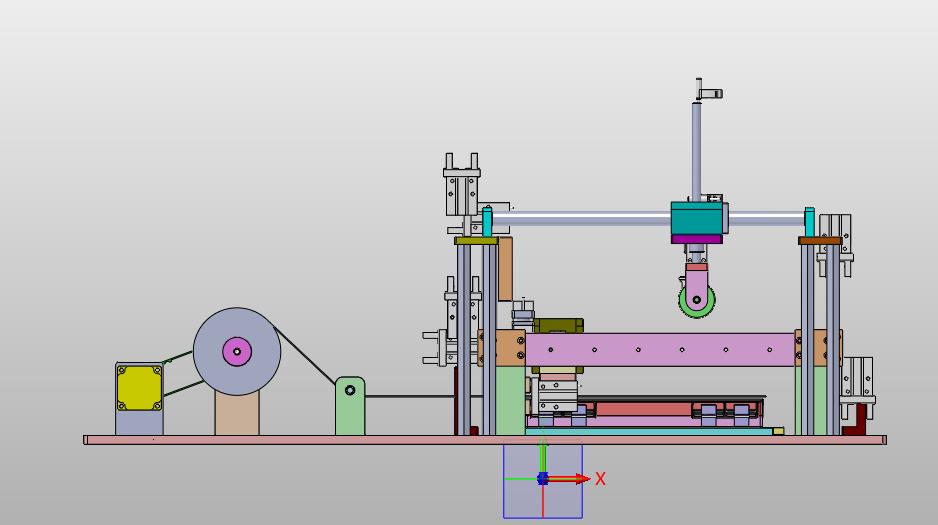Pick the vertical rod above teal carriage
The width and height of the screenshot is (938, 525).
pos(696,152)
